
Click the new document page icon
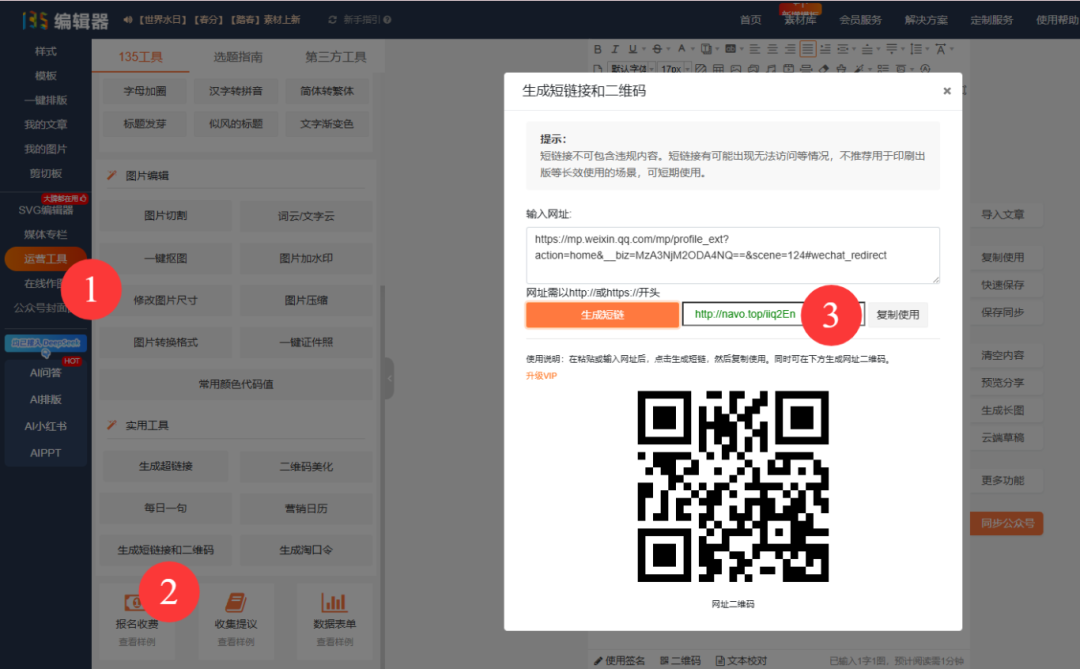coord(598,69)
